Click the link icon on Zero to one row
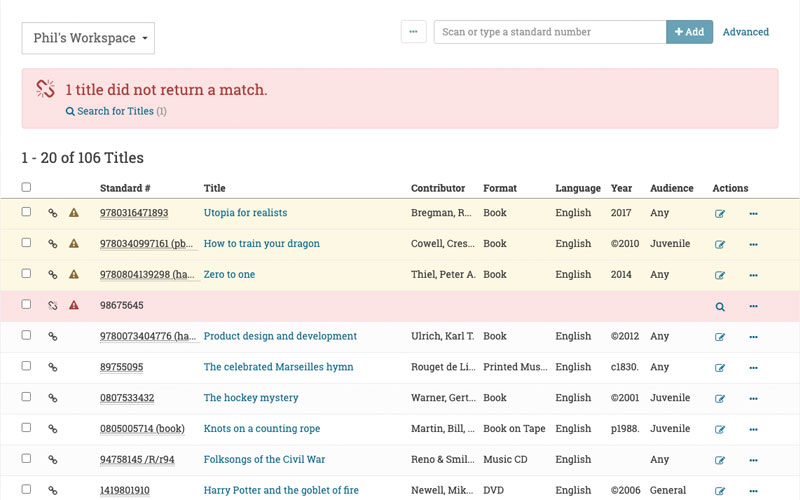Screen dimensions: 800x500 [x=53, y=274]
